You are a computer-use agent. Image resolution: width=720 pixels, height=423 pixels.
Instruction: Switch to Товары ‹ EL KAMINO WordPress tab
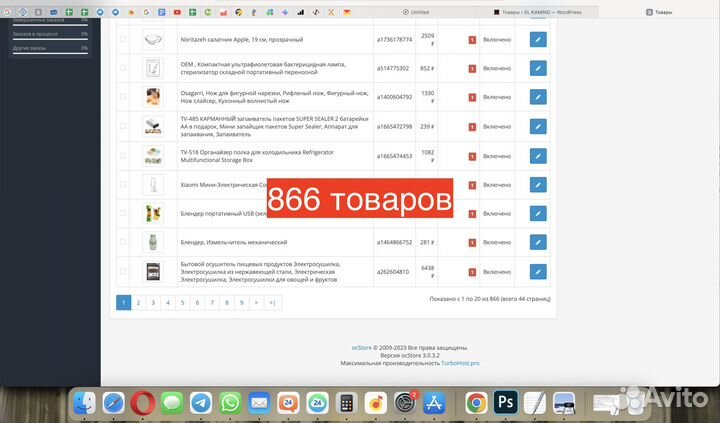537,12
